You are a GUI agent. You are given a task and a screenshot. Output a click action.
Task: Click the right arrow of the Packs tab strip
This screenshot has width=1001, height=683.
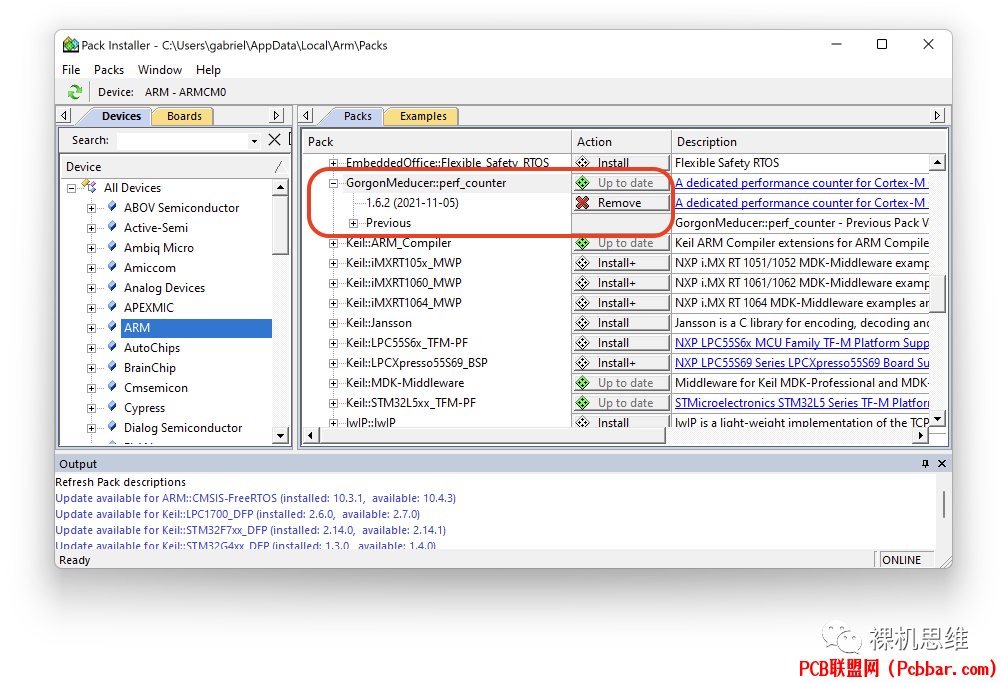point(937,116)
